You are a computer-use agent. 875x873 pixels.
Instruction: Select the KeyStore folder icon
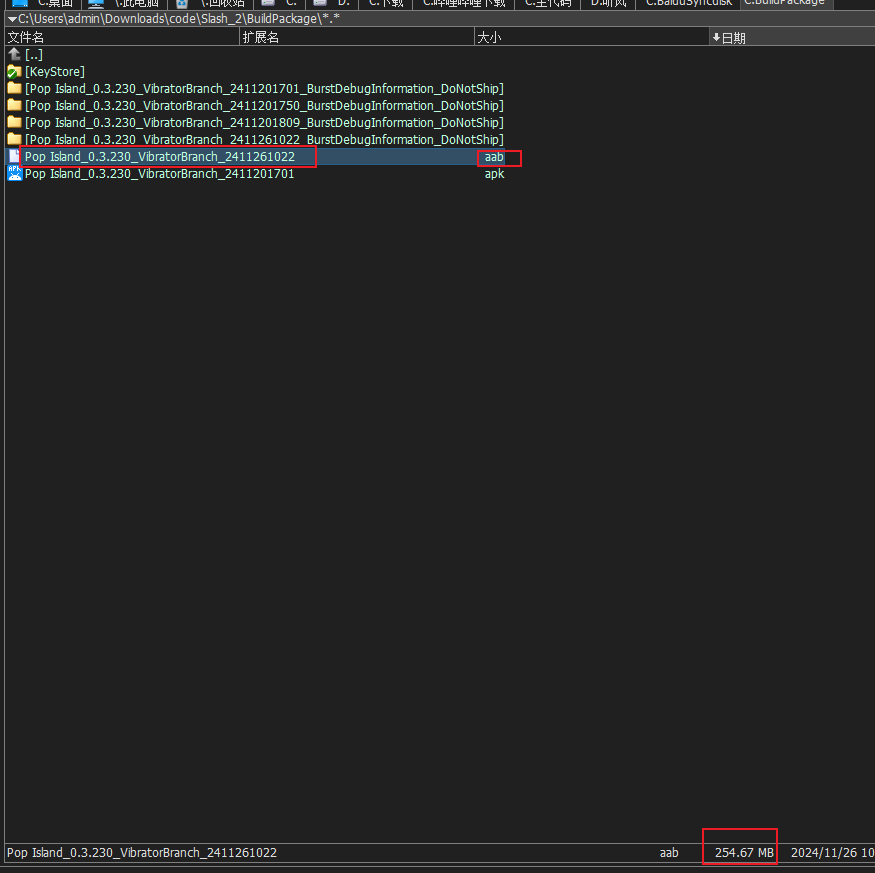[x=15, y=71]
